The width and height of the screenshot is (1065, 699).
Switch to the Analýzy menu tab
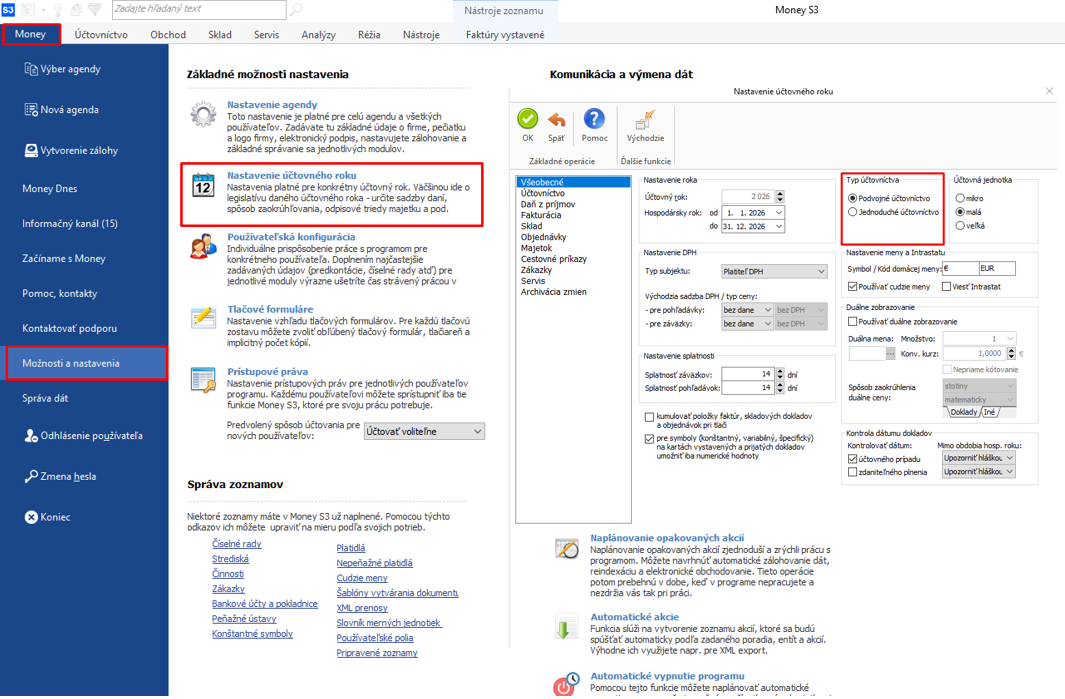click(318, 35)
